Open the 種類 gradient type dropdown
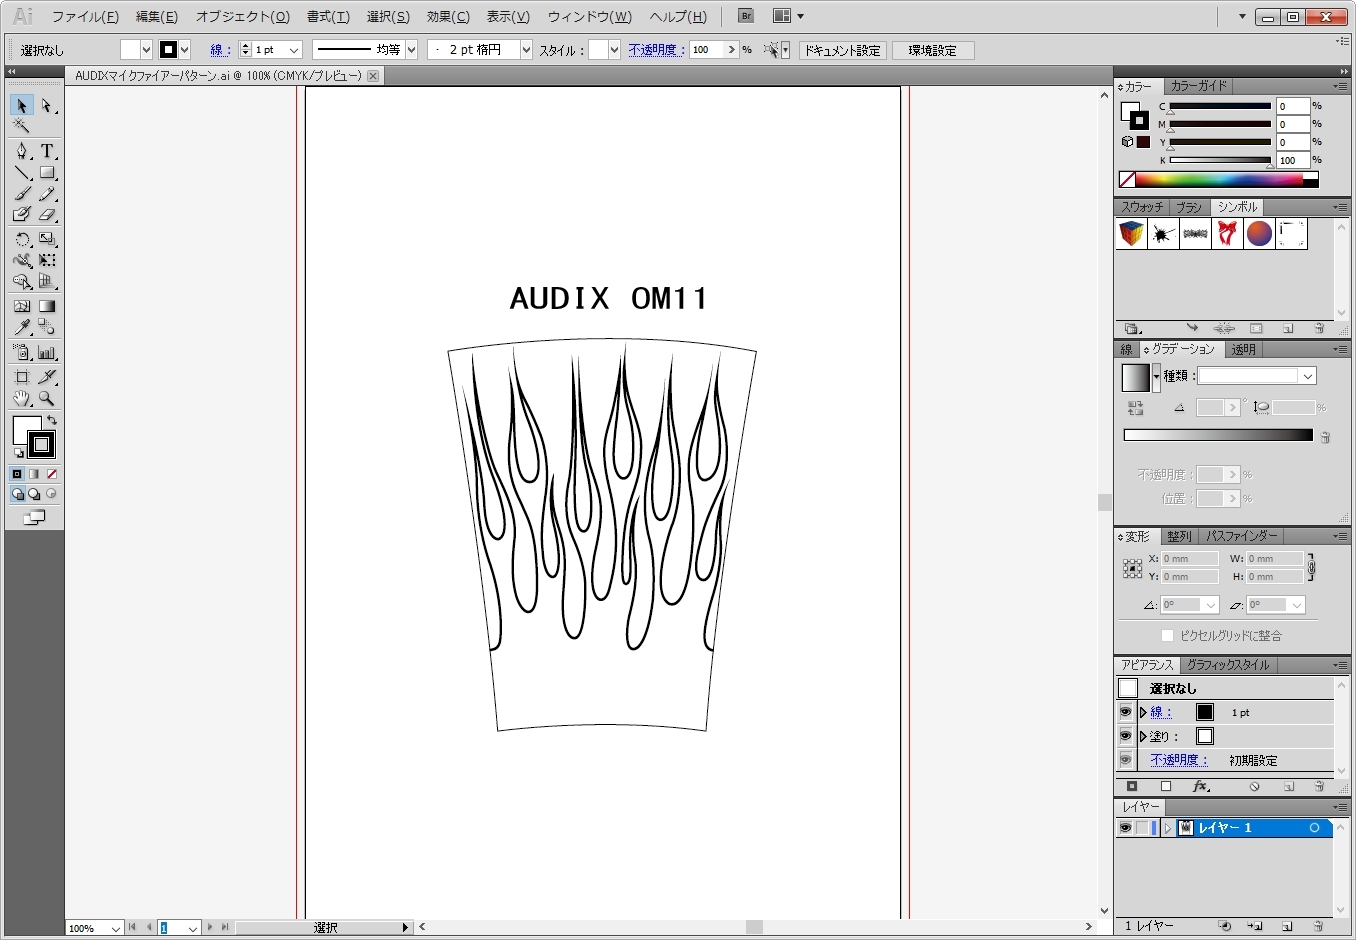Image resolution: width=1356 pixels, height=940 pixels. pos(1307,376)
